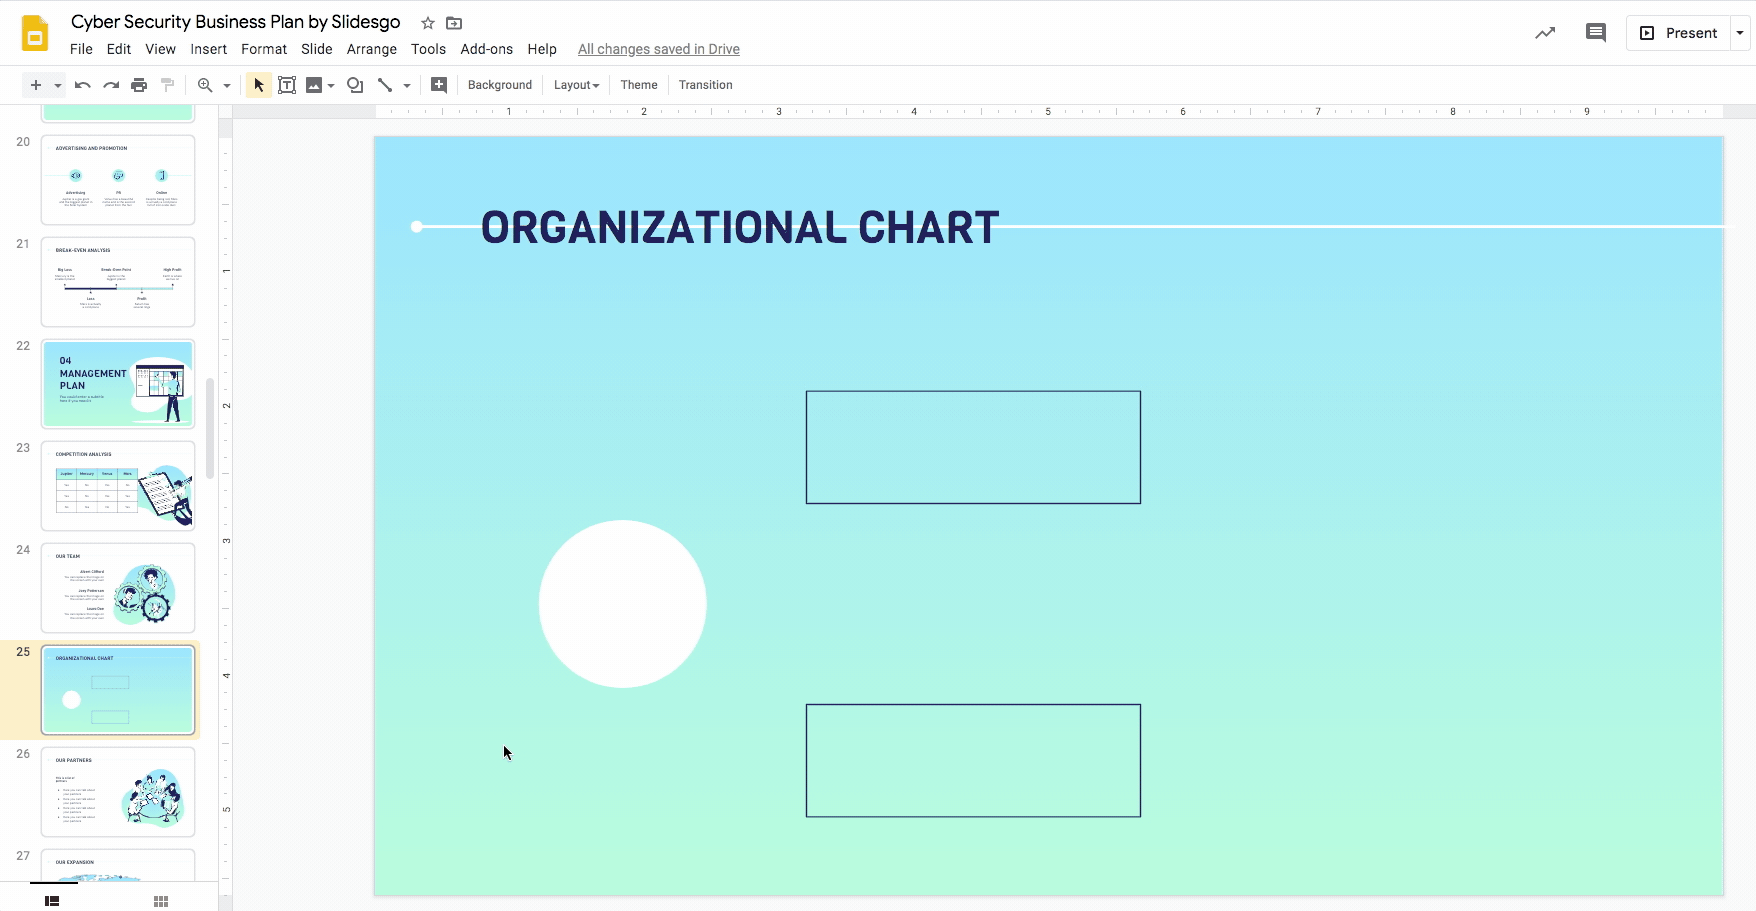1756x911 pixels.
Task: Enable filmstrip view at bottom left
Action: coord(51,901)
